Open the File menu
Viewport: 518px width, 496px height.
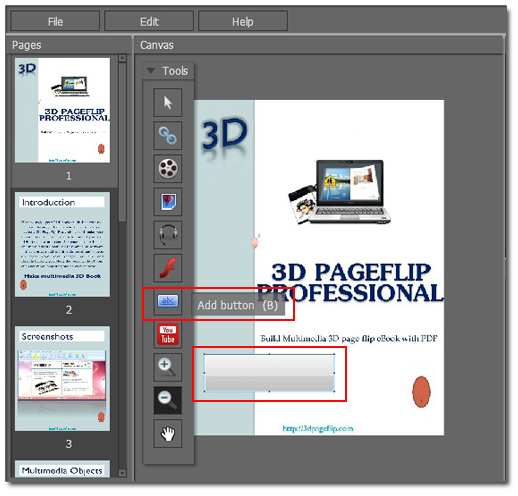click(x=55, y=22)
